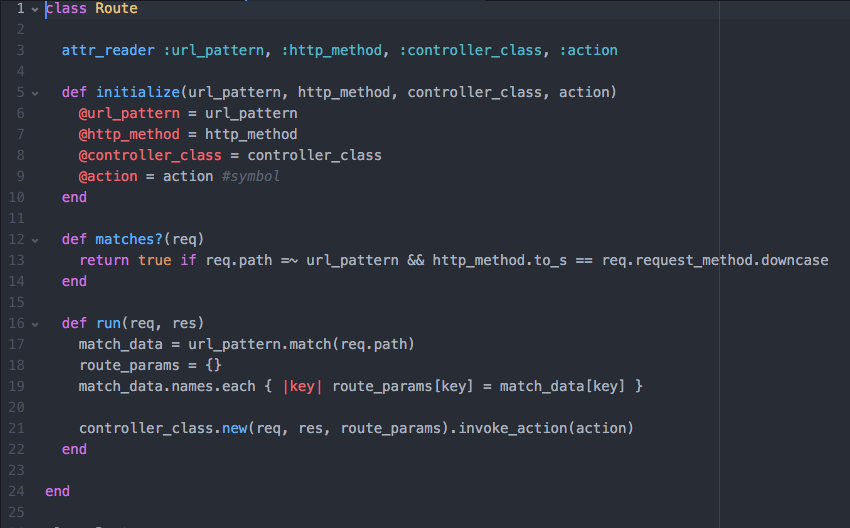The width and height of the screenshot is (850, 528).
Task: Click the |key| block parameter
Action: pos(302,386)
